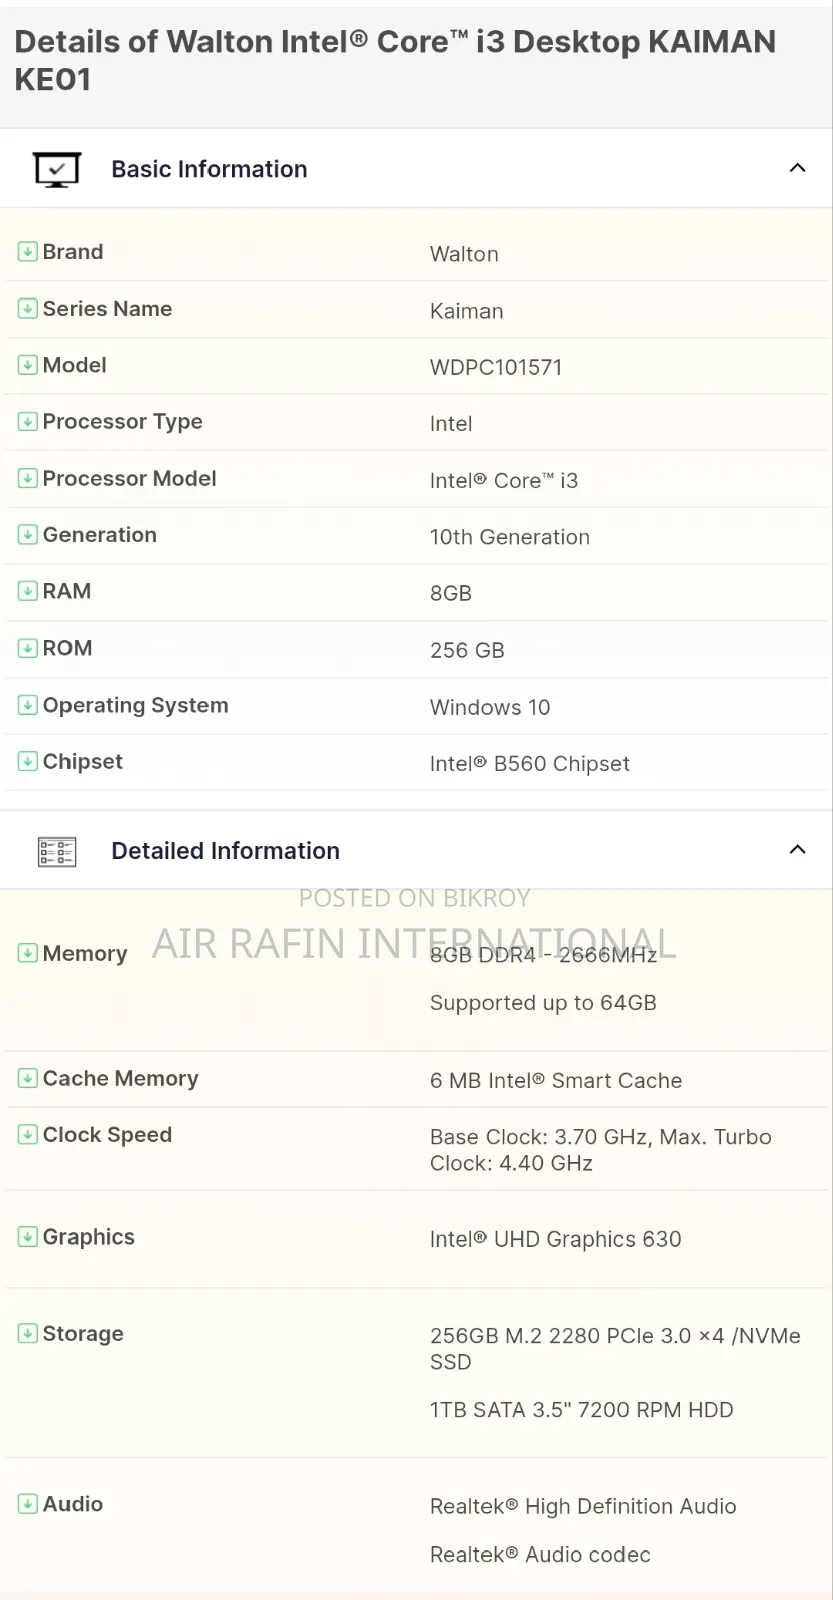Select the Supported up to 64GB text
This screenshot has height=1600, width=833.
coord(543,1002)
